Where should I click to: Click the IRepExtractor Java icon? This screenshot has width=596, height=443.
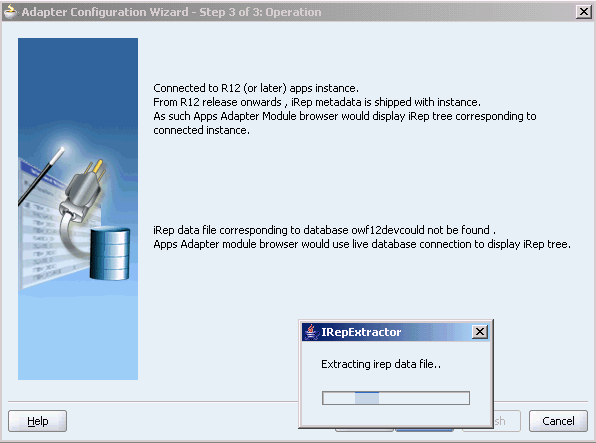click(311, 332)
